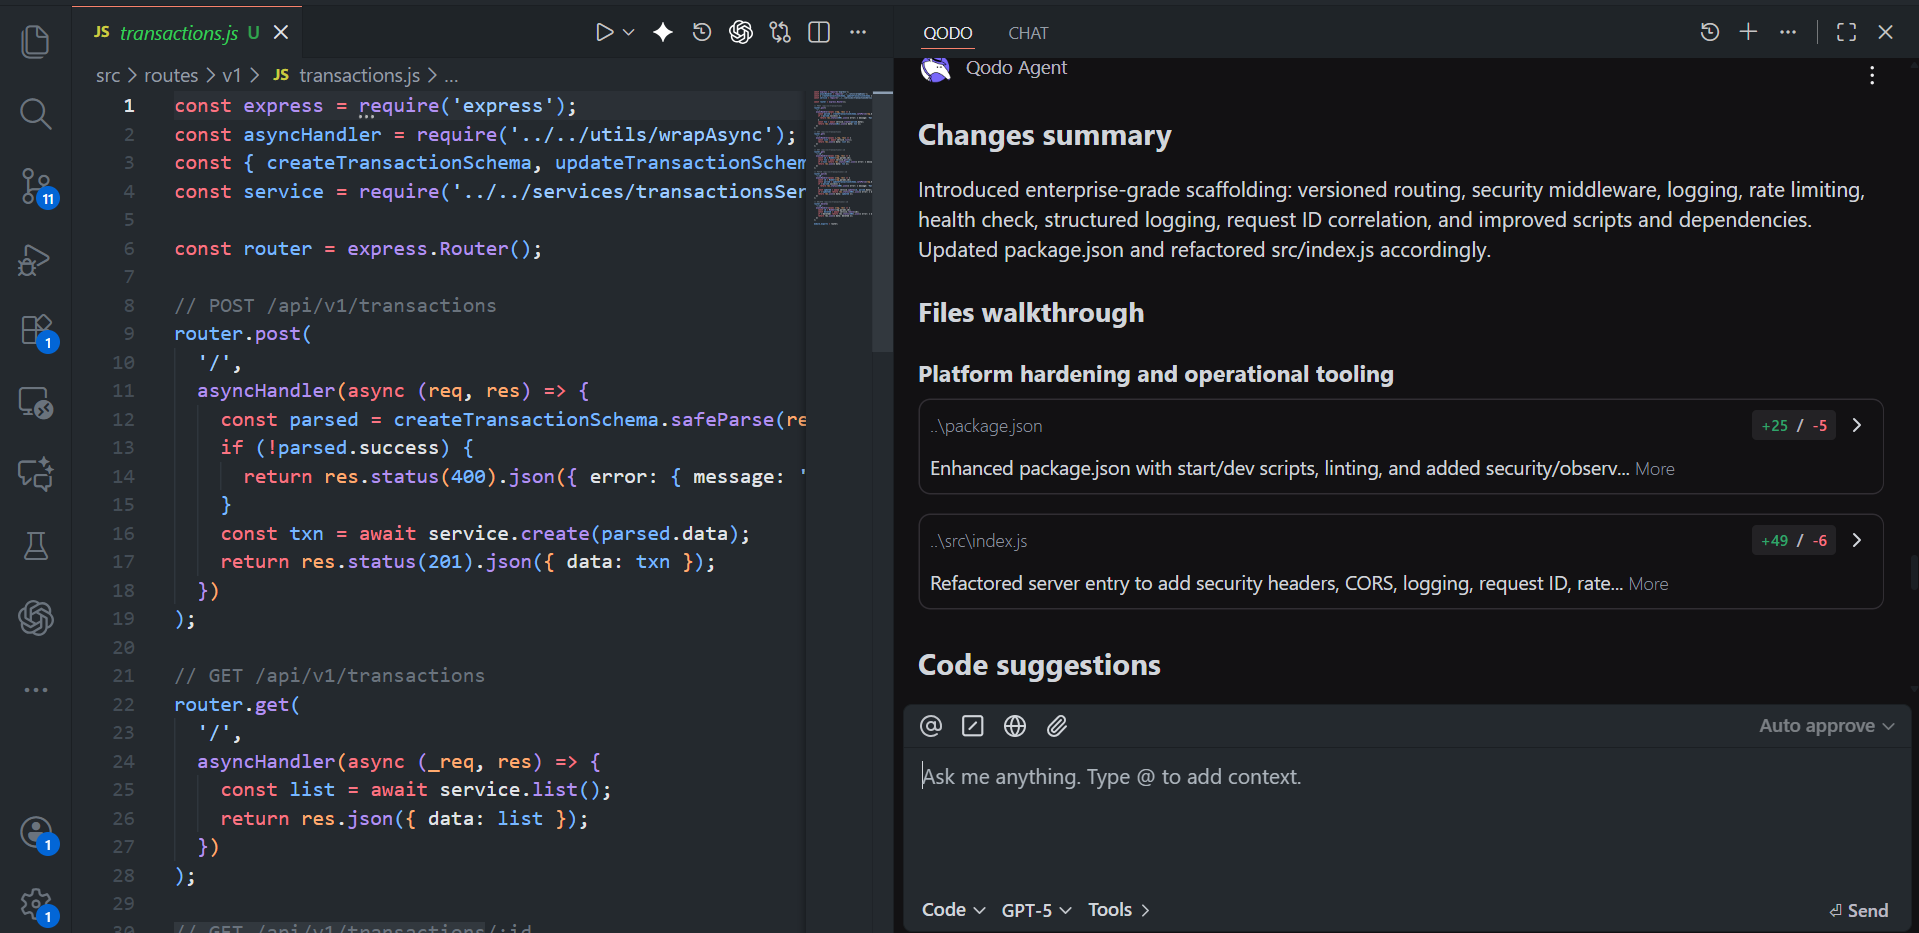Expand the src\index.js file change entry
The height and width of the screenshot is (933, 1919).
click(x=1857, y=540)
